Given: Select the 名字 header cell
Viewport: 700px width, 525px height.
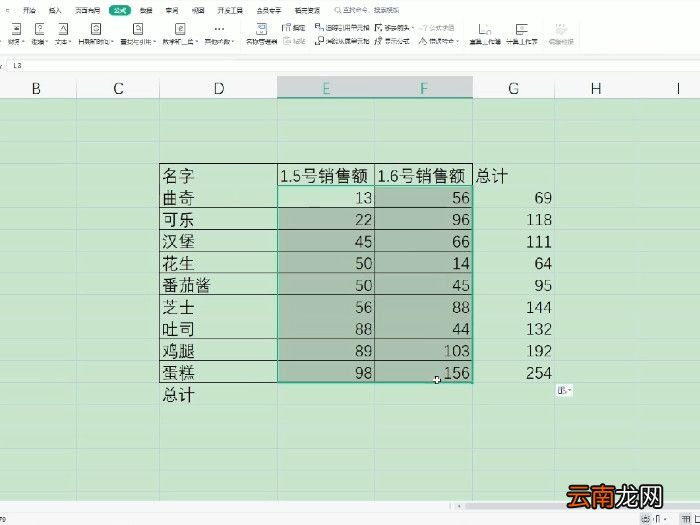Looking at the screenshot, I should pos(218,175).
